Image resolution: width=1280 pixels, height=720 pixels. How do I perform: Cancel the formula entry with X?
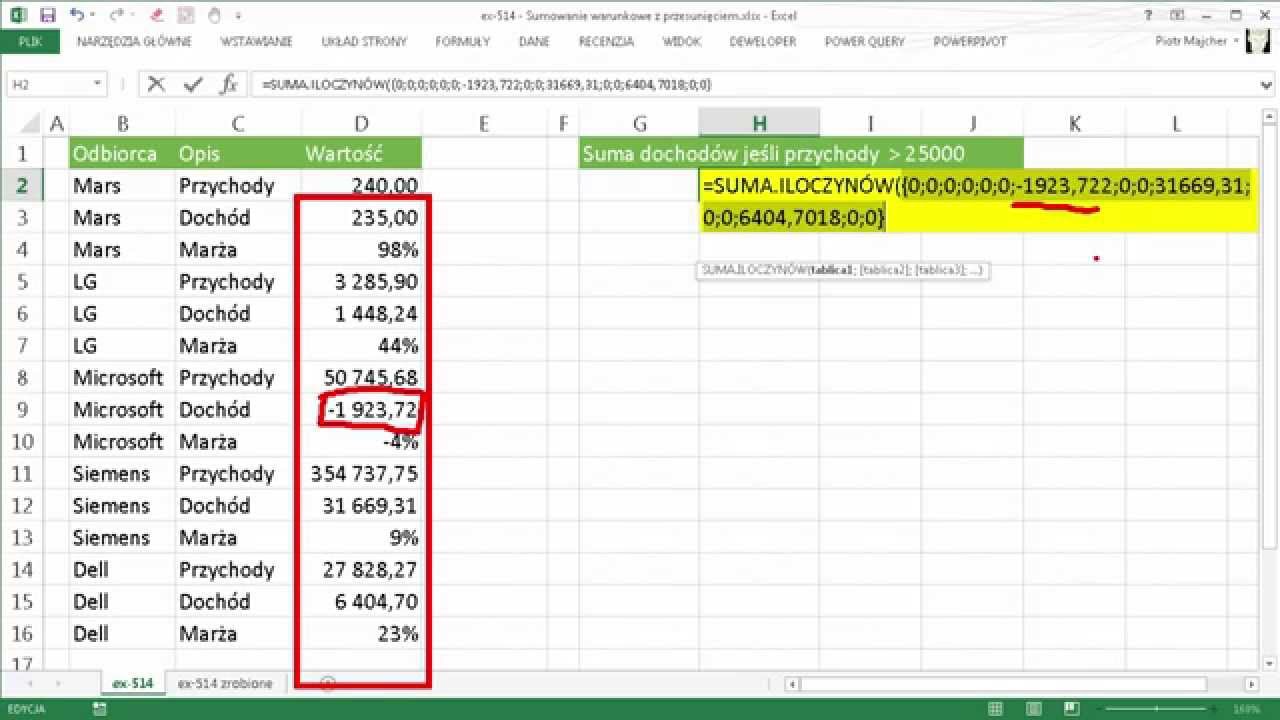tap(156, 84)
